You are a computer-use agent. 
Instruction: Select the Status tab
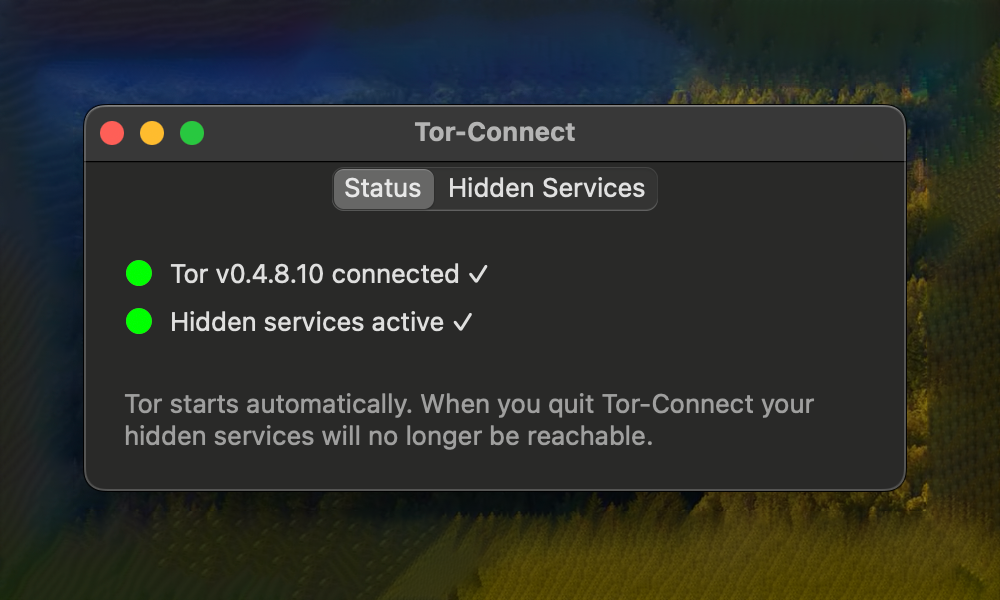383,189
